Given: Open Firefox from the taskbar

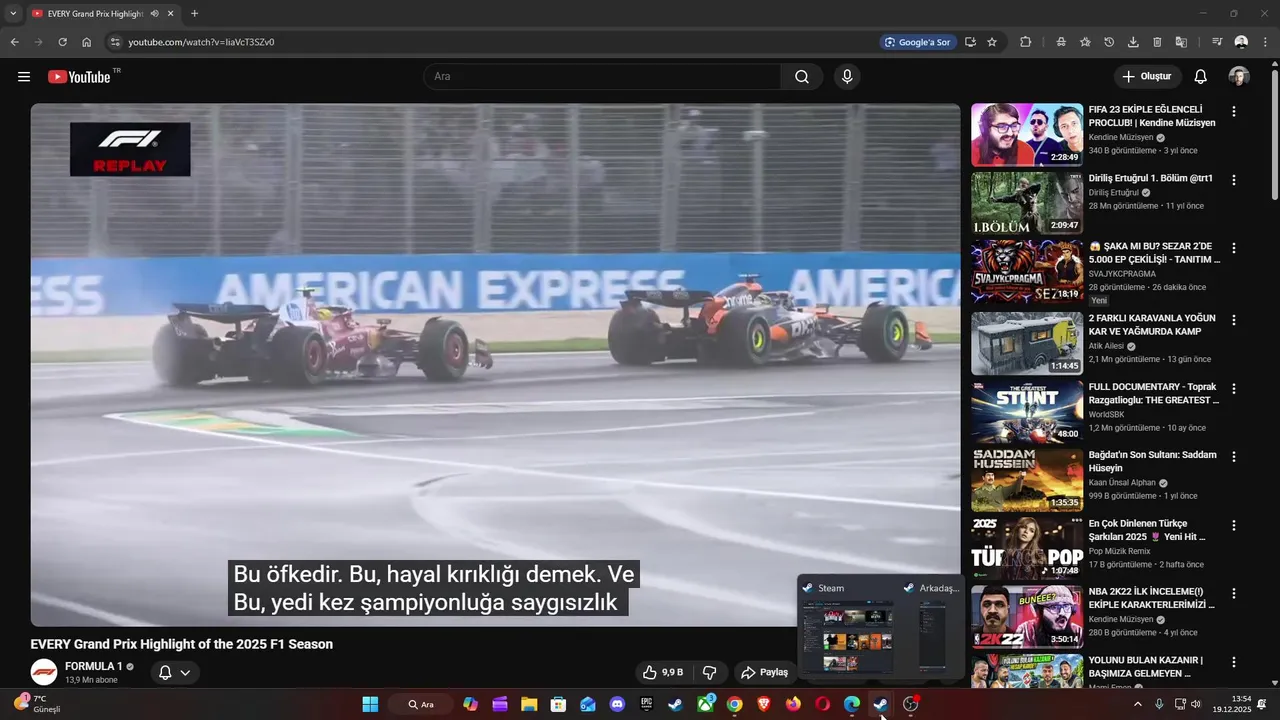Looking at the screenshot, I should [793, 704].
